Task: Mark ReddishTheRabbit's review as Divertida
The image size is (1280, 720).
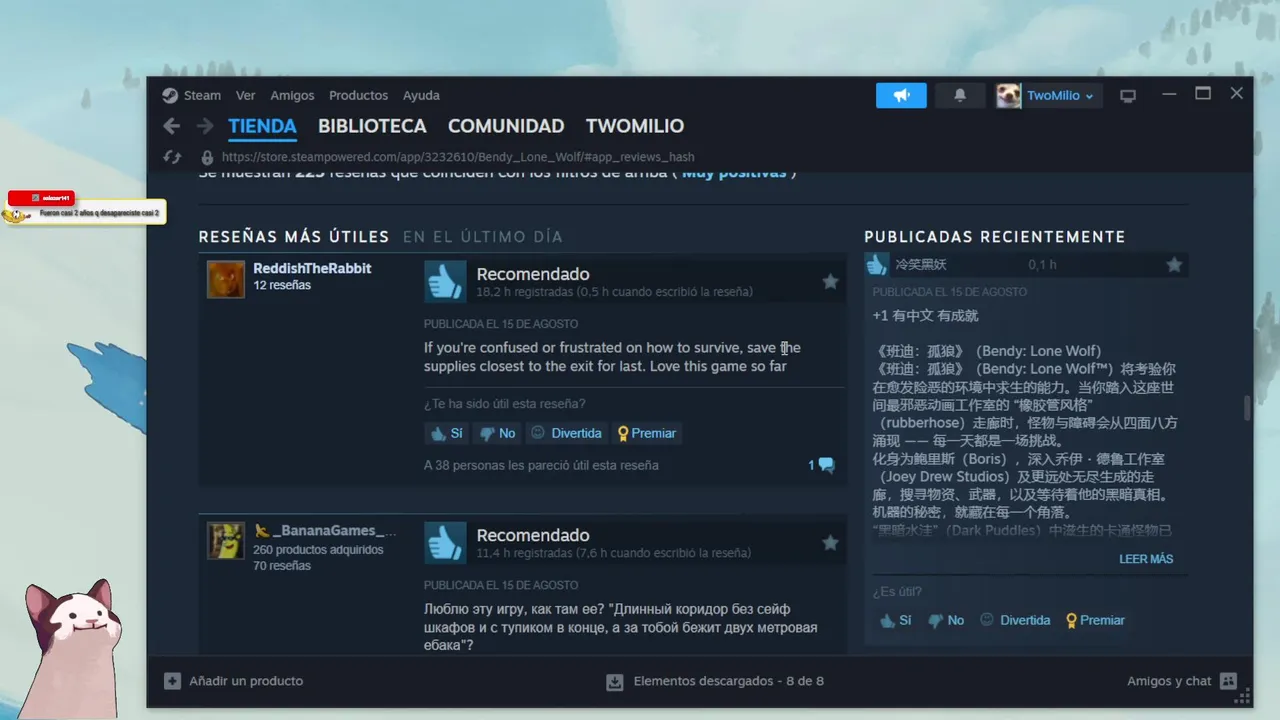Action: coord(566,433)
